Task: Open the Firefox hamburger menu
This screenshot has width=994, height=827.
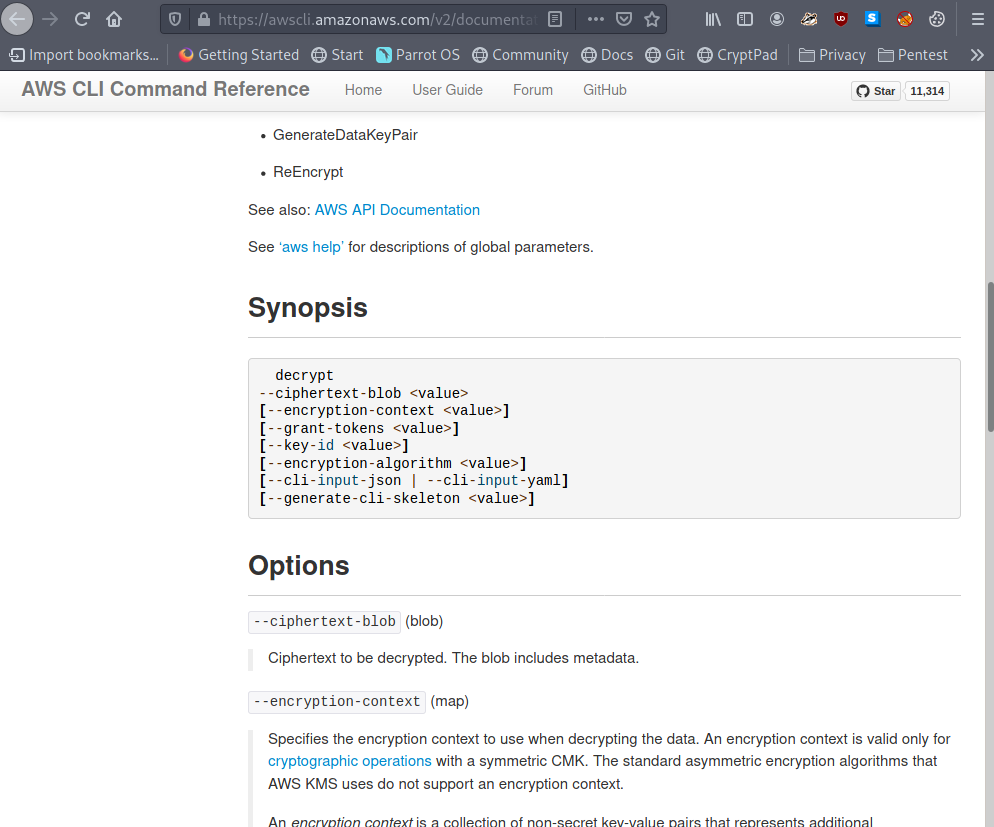Action: coord(977,19)
